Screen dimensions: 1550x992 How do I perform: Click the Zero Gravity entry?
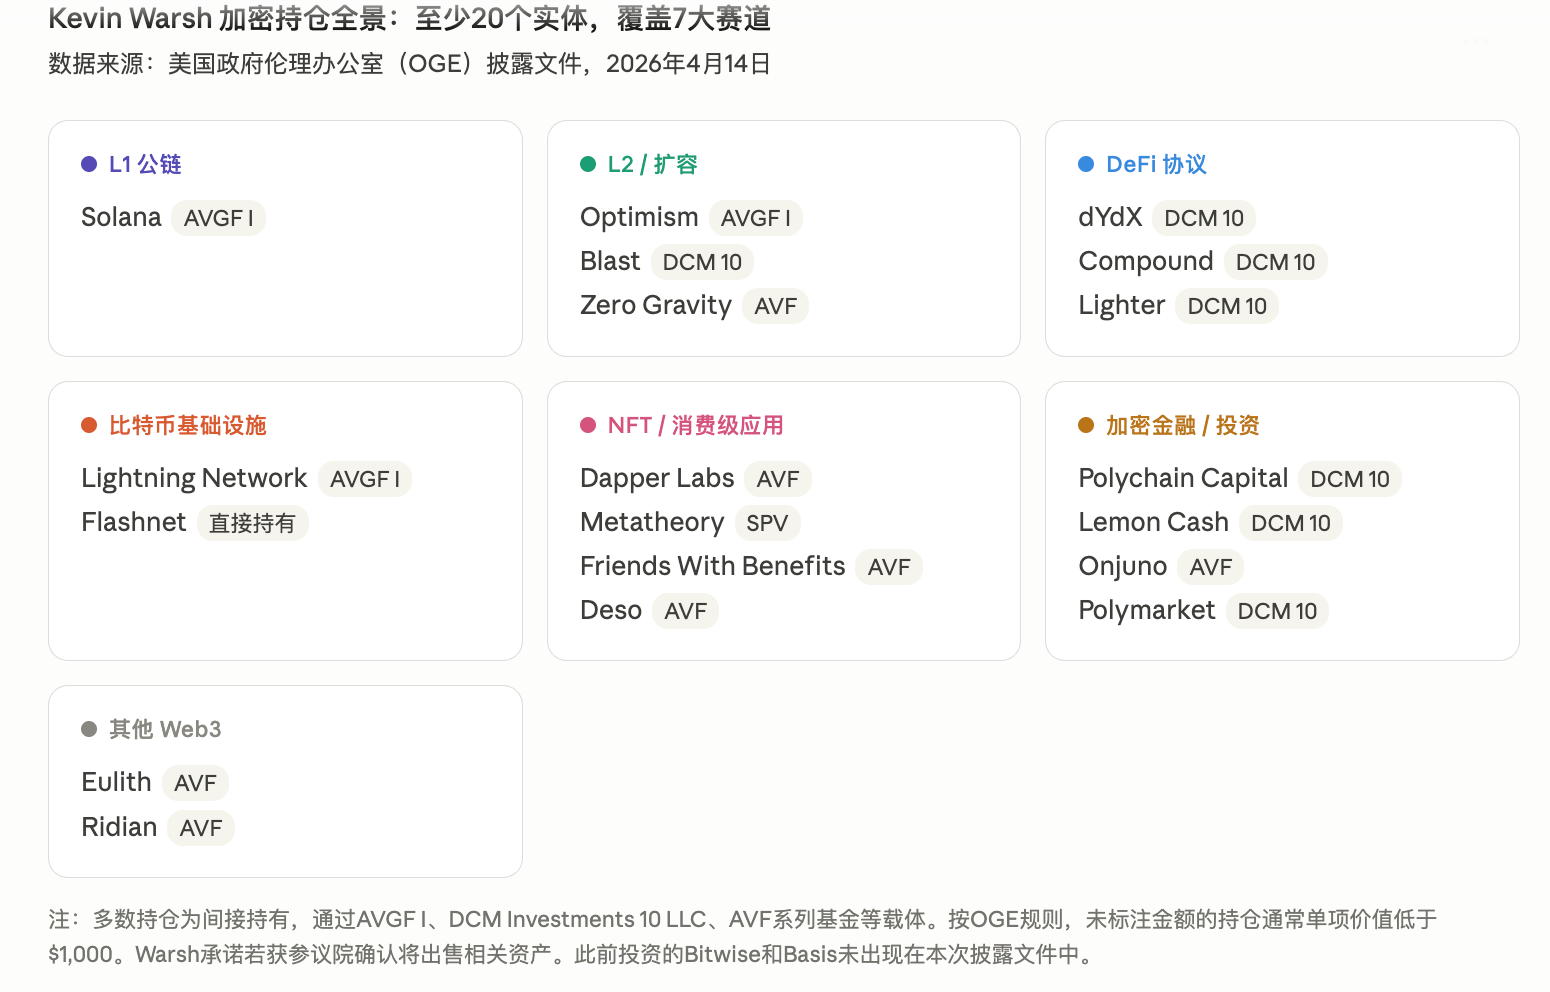pyautogui.click(x=656, y=305)
